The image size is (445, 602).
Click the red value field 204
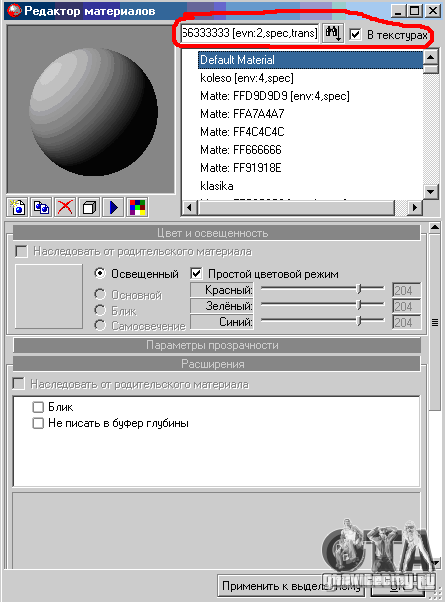(x=407, y=291)
